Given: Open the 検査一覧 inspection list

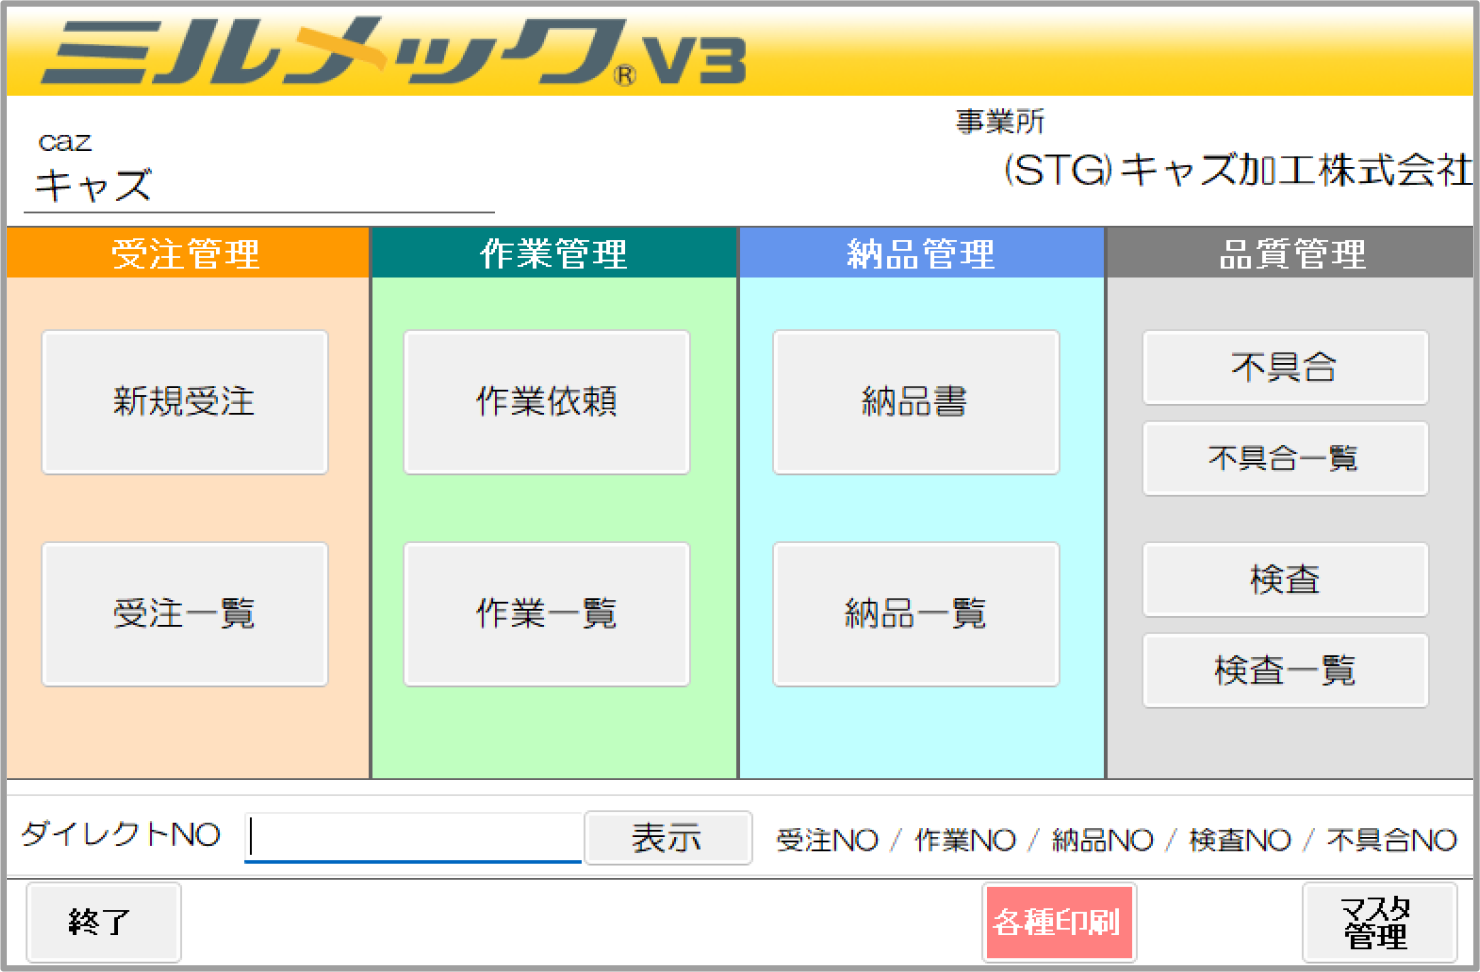Looking at the screenshot, I should pos(1285,671).
